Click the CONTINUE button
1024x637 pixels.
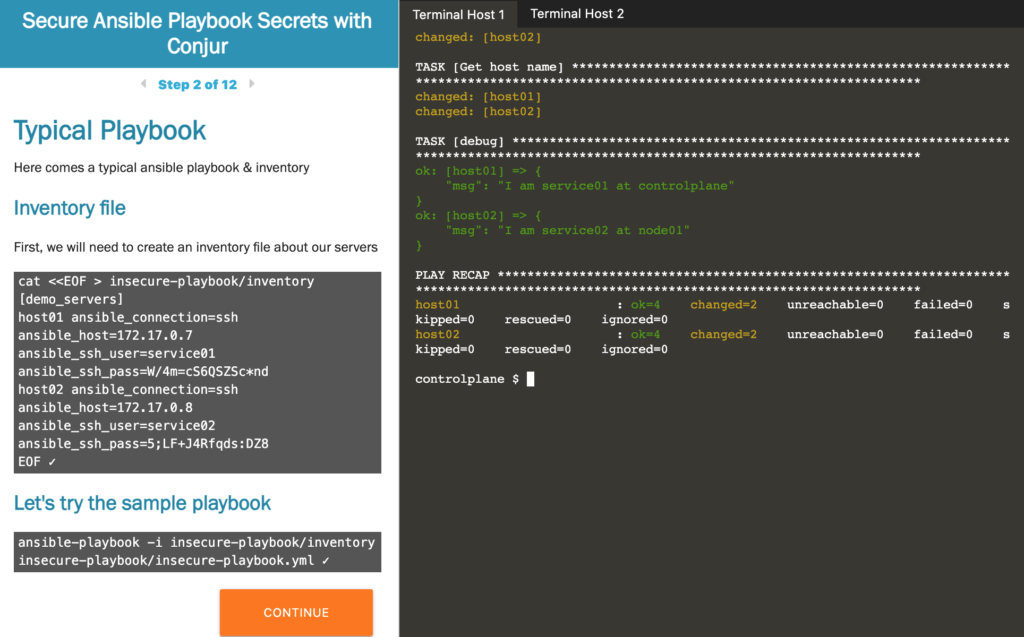[296, 612]
